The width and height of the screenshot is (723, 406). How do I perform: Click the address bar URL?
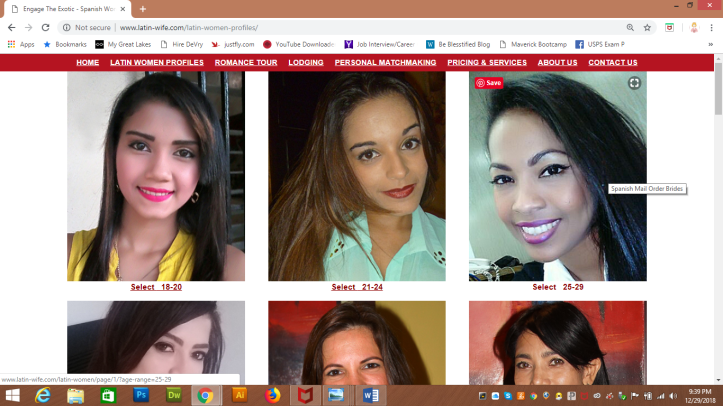point(189,28)
